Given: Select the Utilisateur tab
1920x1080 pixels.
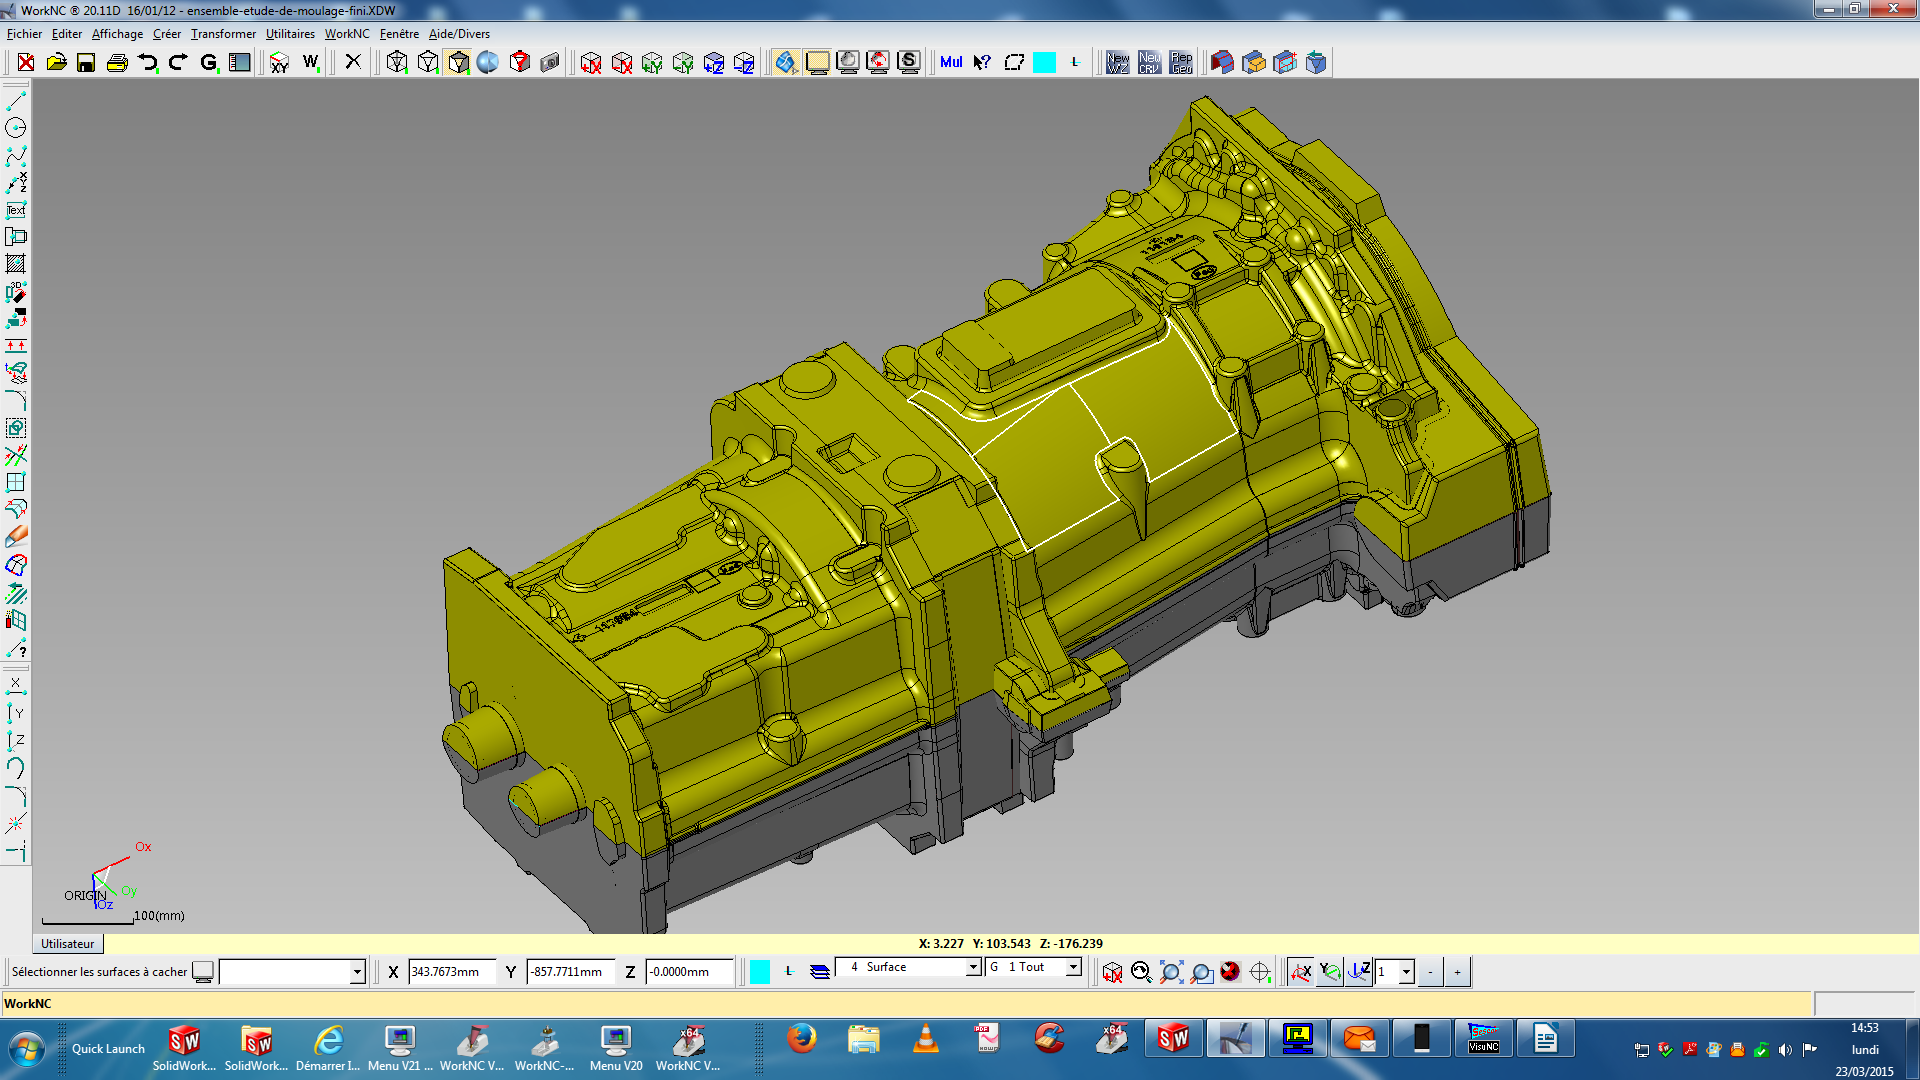Looking at the screenshot, I should [x=68, y=944].
